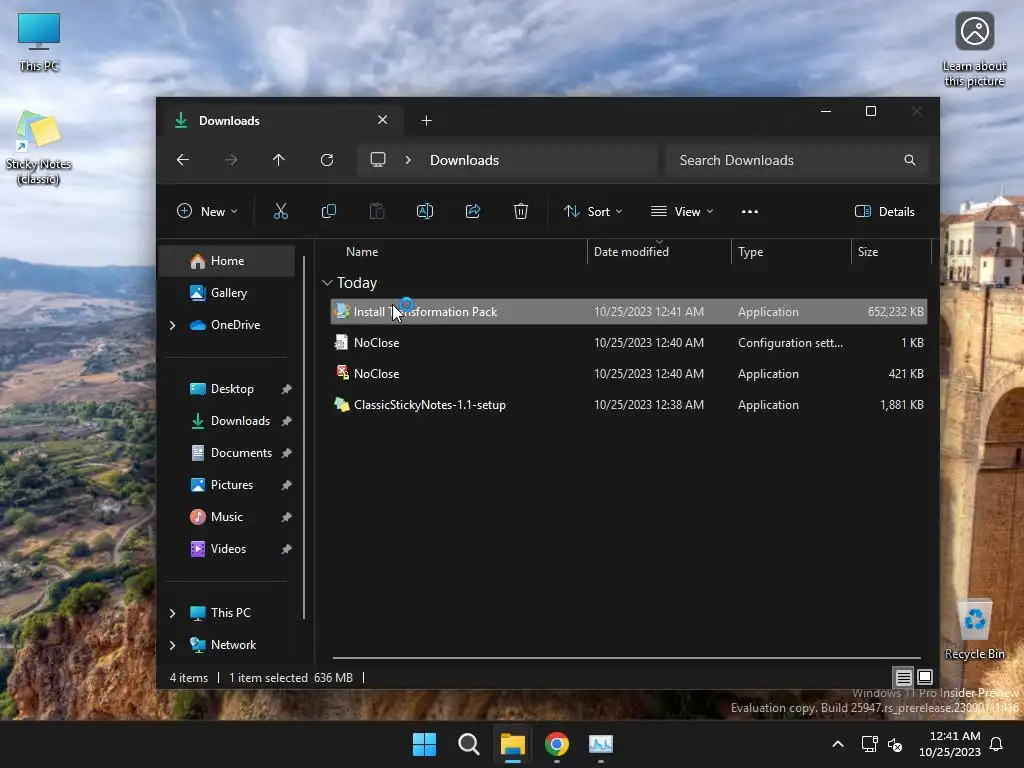
Task: Click horizontal scrollbar in file list
Action: (626, 658)
